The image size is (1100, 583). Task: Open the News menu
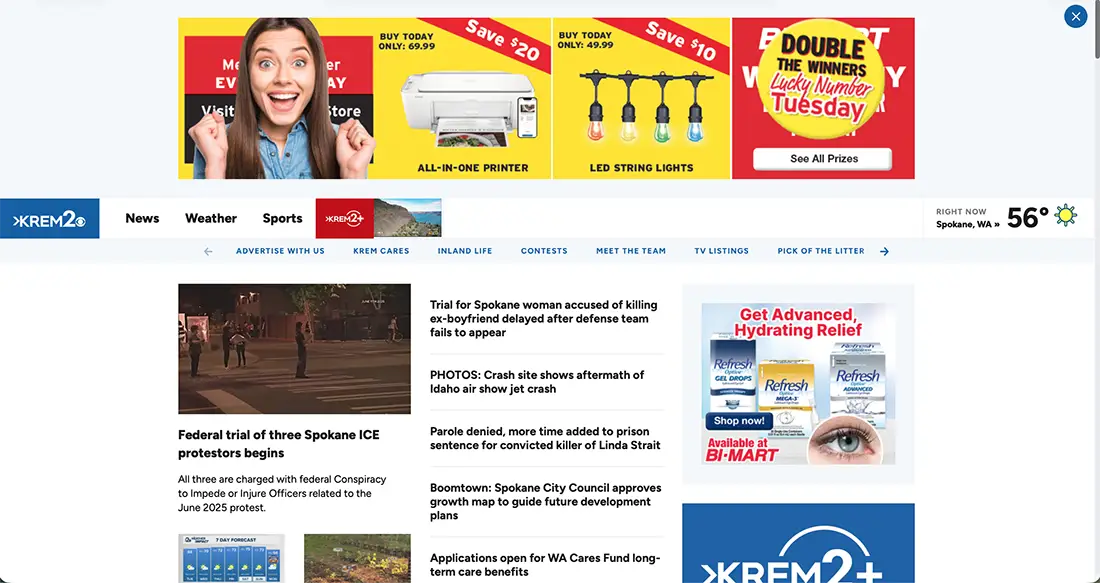click(x=142, y=218)
